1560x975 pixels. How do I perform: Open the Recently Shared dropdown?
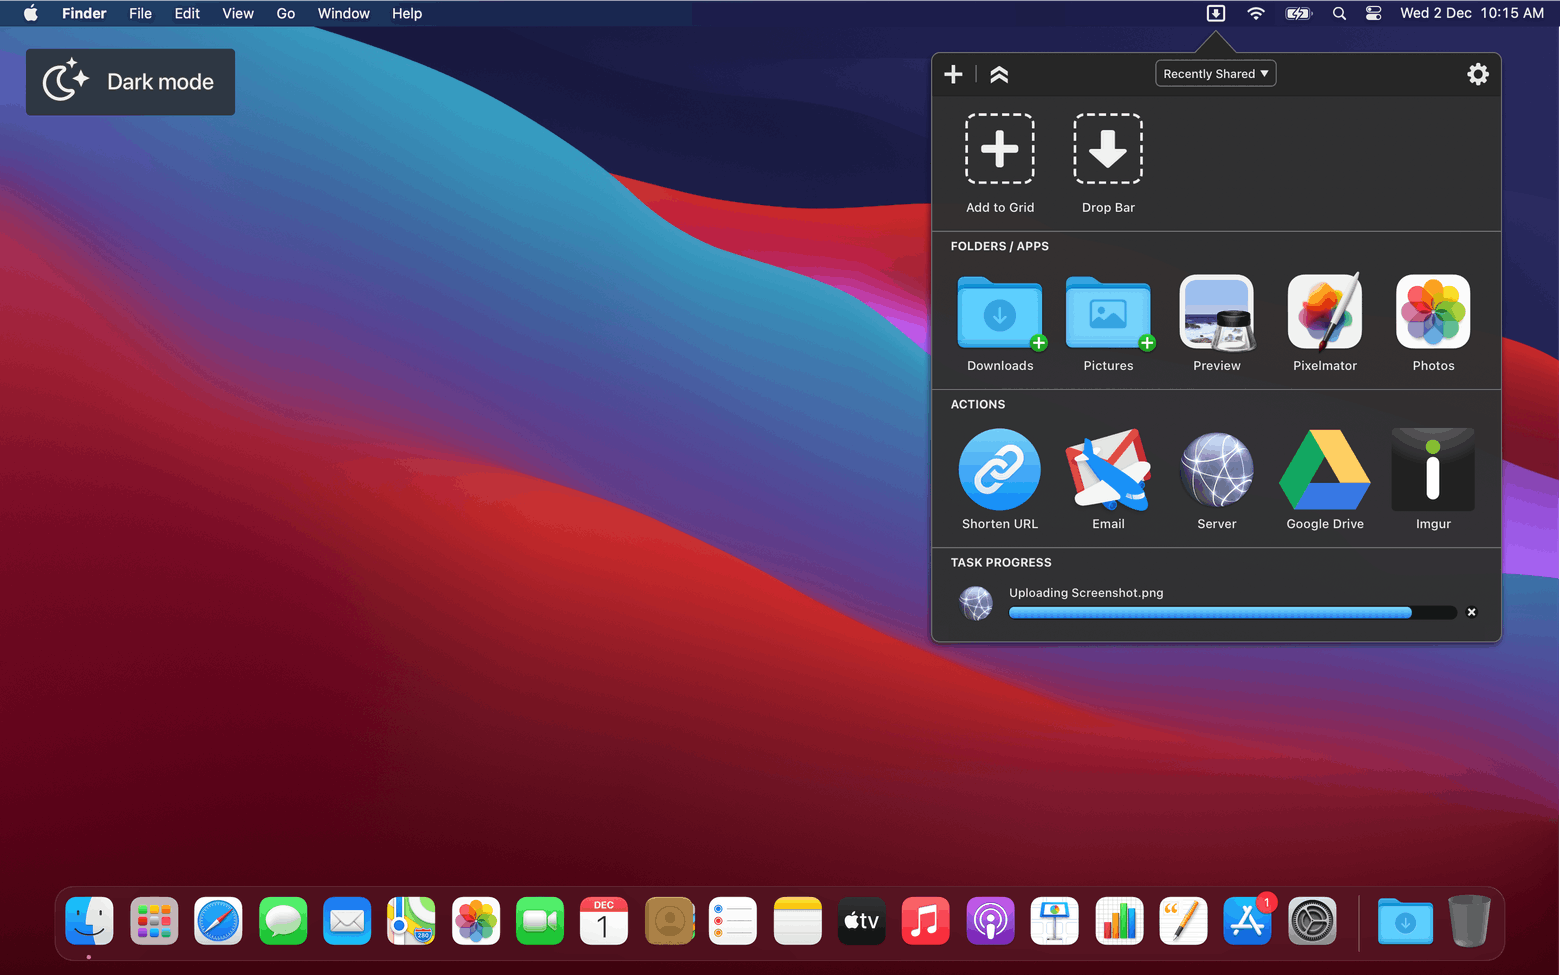point(1216,74)
